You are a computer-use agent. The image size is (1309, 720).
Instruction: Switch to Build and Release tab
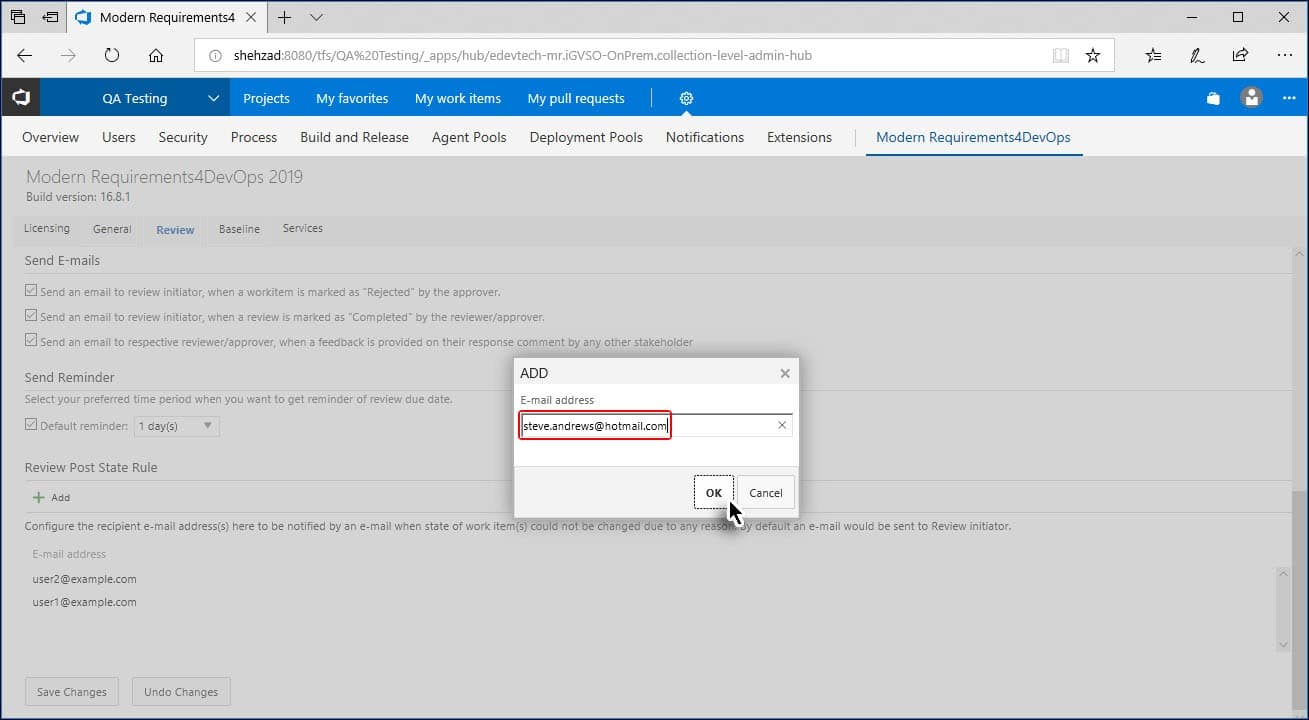[354, 137]
